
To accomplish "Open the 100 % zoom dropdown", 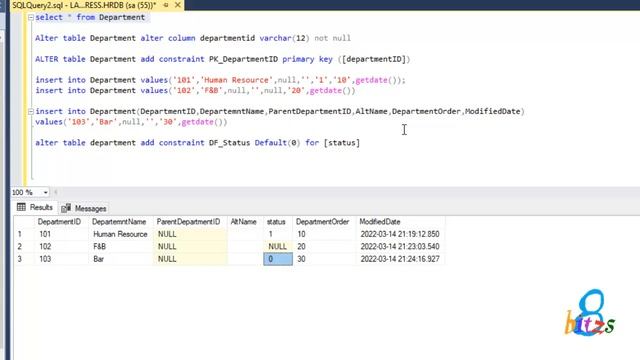I will click(x=45, y=192).
